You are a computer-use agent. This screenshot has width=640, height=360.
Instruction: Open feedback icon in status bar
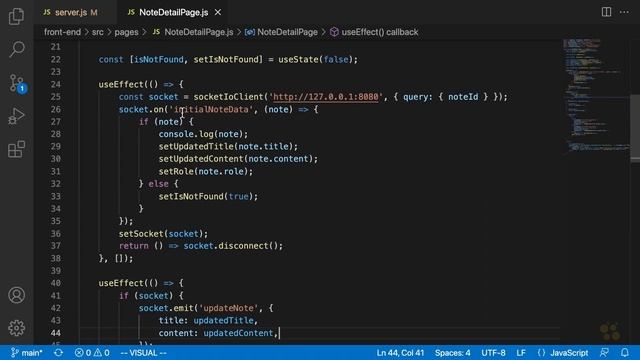click(x=604, y=353)
